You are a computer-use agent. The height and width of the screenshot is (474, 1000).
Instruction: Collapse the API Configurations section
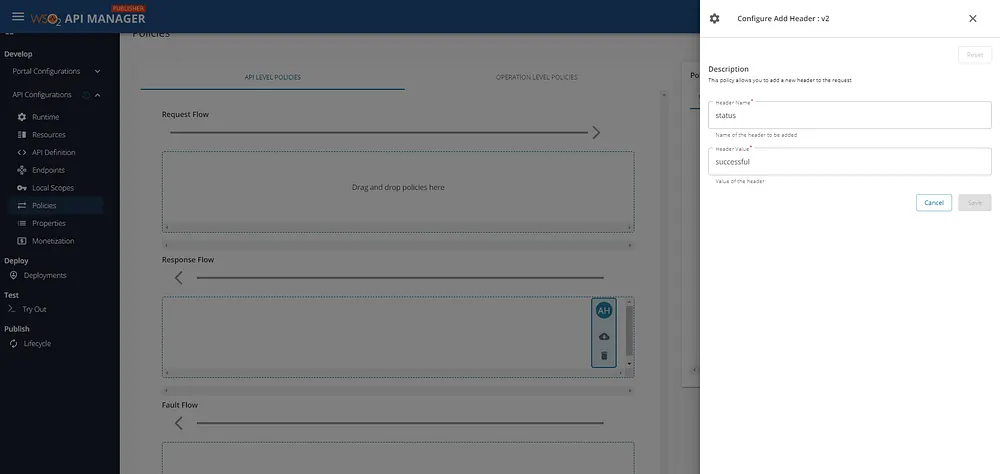[98, 95]
